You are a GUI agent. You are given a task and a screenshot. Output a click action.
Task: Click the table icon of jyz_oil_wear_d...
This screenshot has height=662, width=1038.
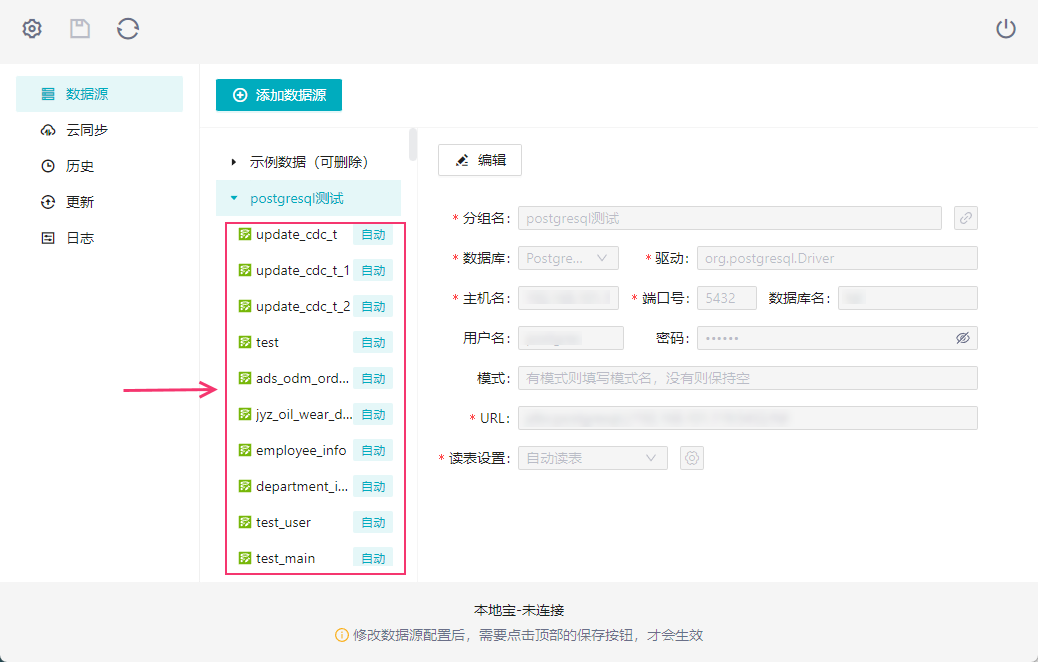point(245,414)
